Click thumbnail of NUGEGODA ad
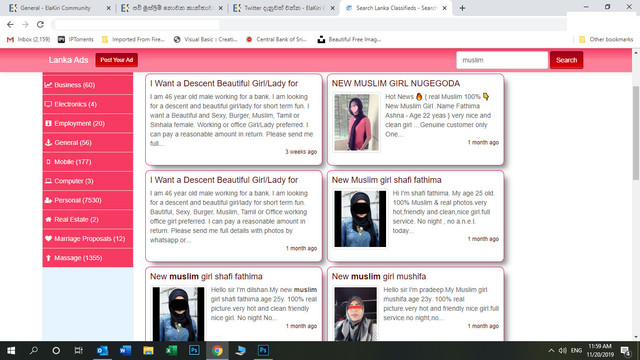Screen dimensions: 640x360 tap(356, 122)
